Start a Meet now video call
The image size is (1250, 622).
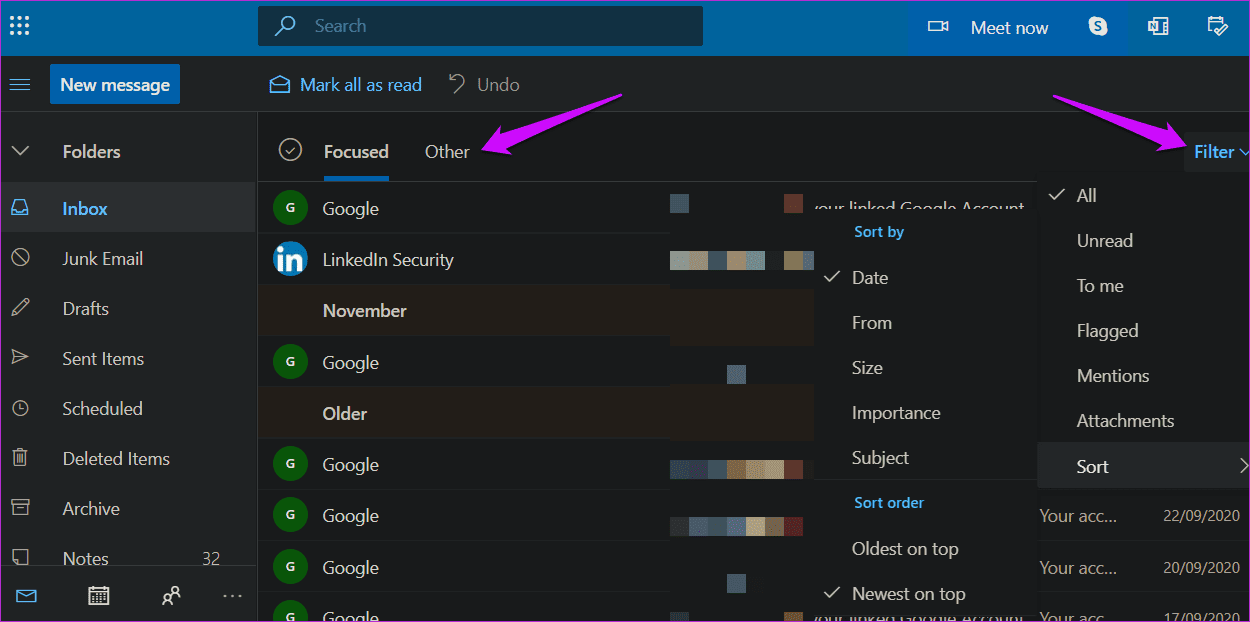988,27
